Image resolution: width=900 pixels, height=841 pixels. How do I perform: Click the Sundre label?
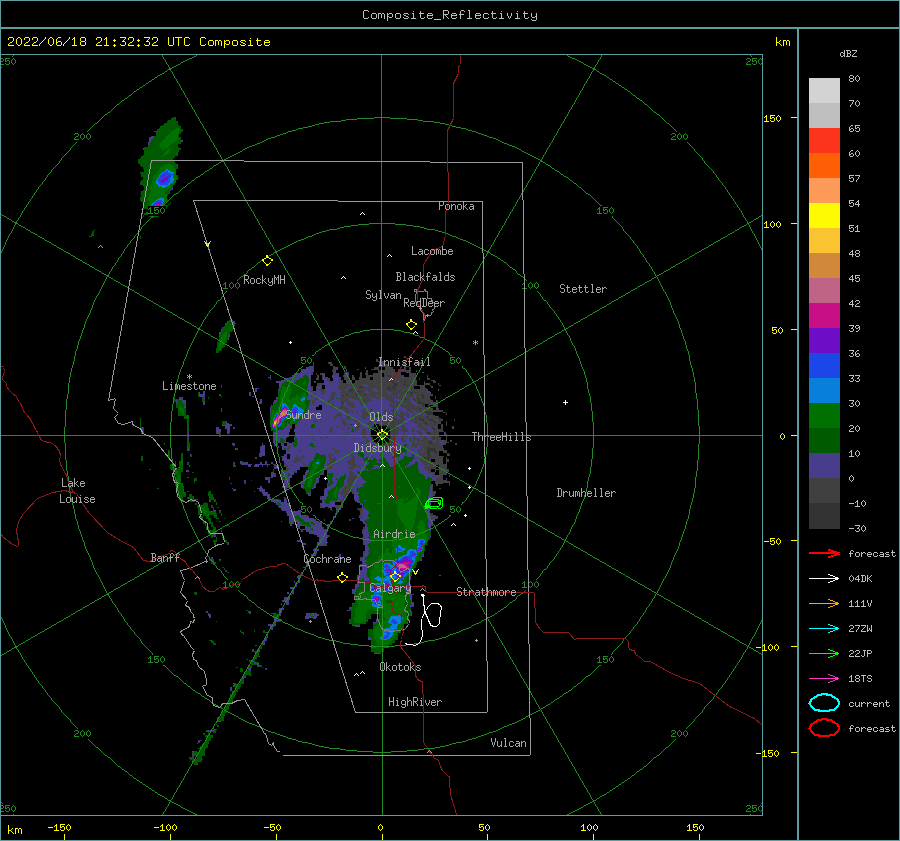tap(304, 415)
